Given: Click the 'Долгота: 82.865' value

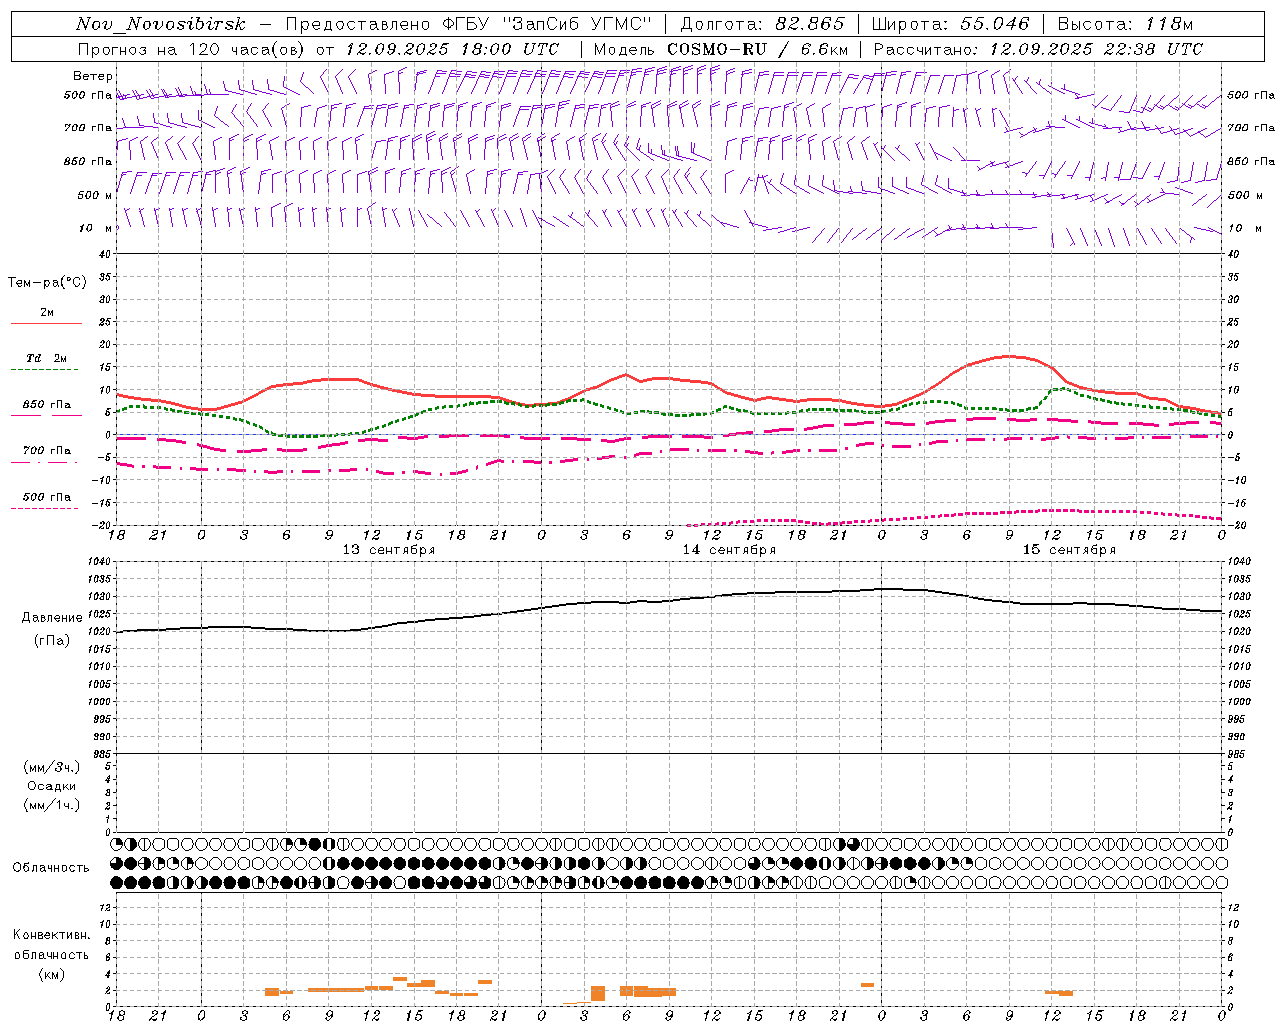Looking at the screenshot, I should pyautogui.click(x=762, y=24).
